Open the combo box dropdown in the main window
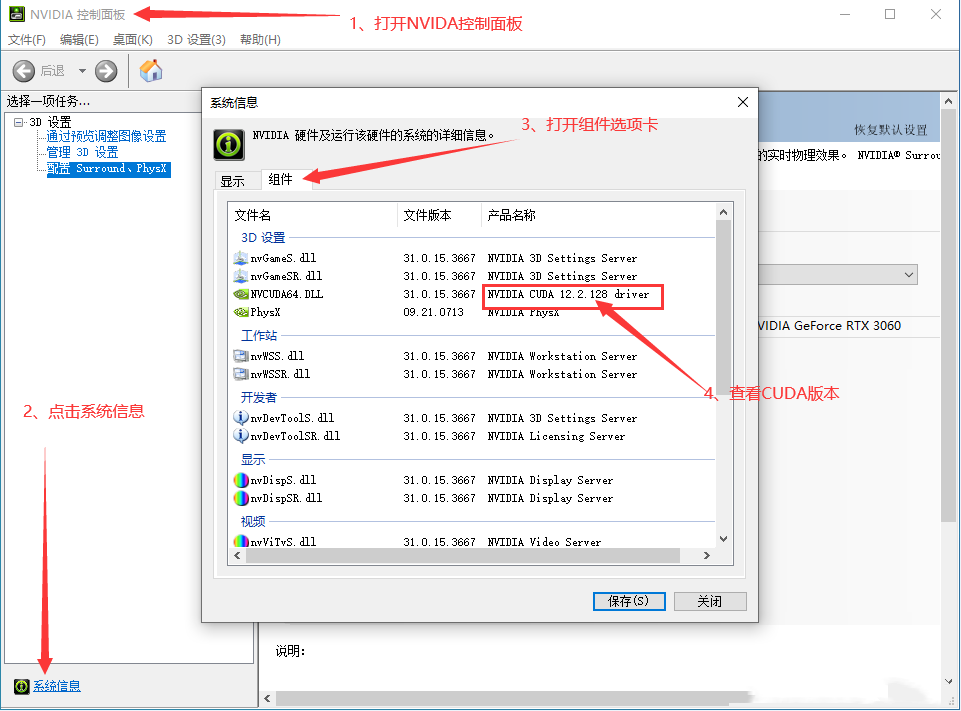 (909, 275)
